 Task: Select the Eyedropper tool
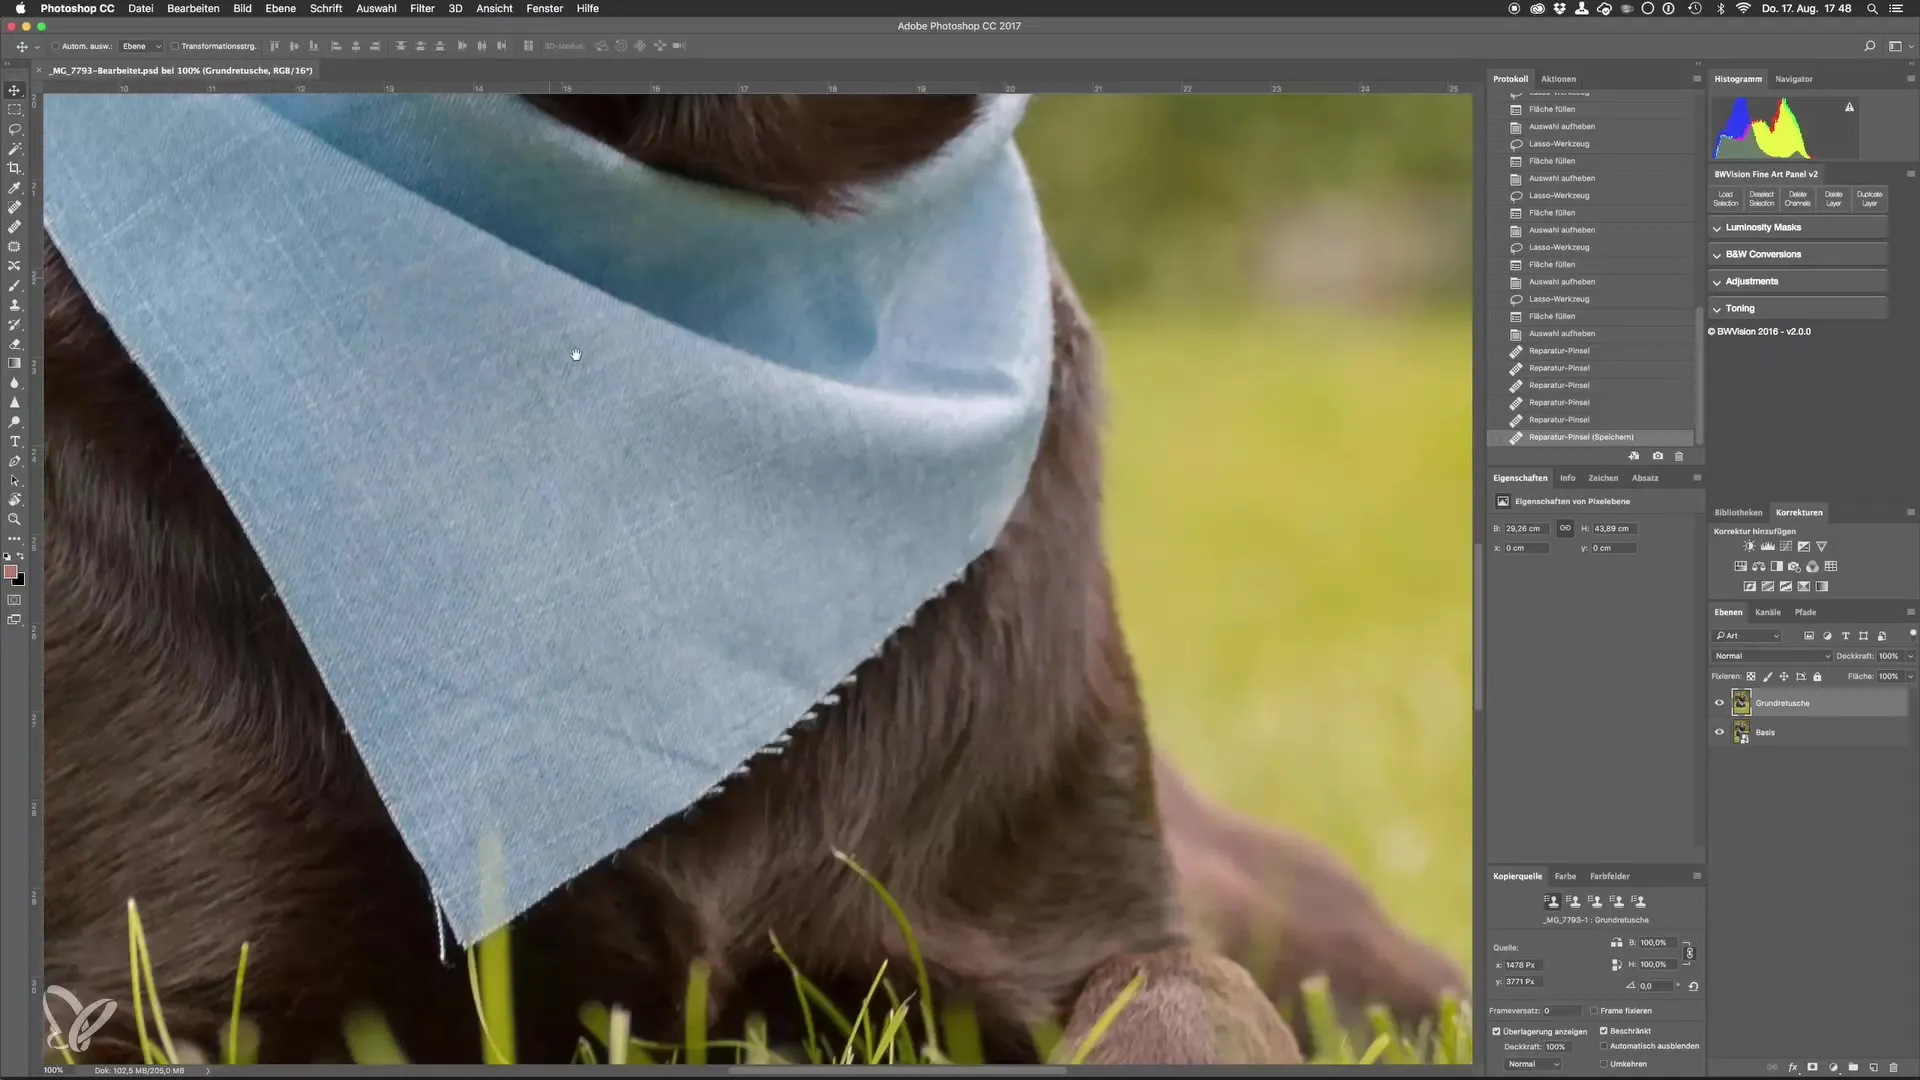pos(14,188)
